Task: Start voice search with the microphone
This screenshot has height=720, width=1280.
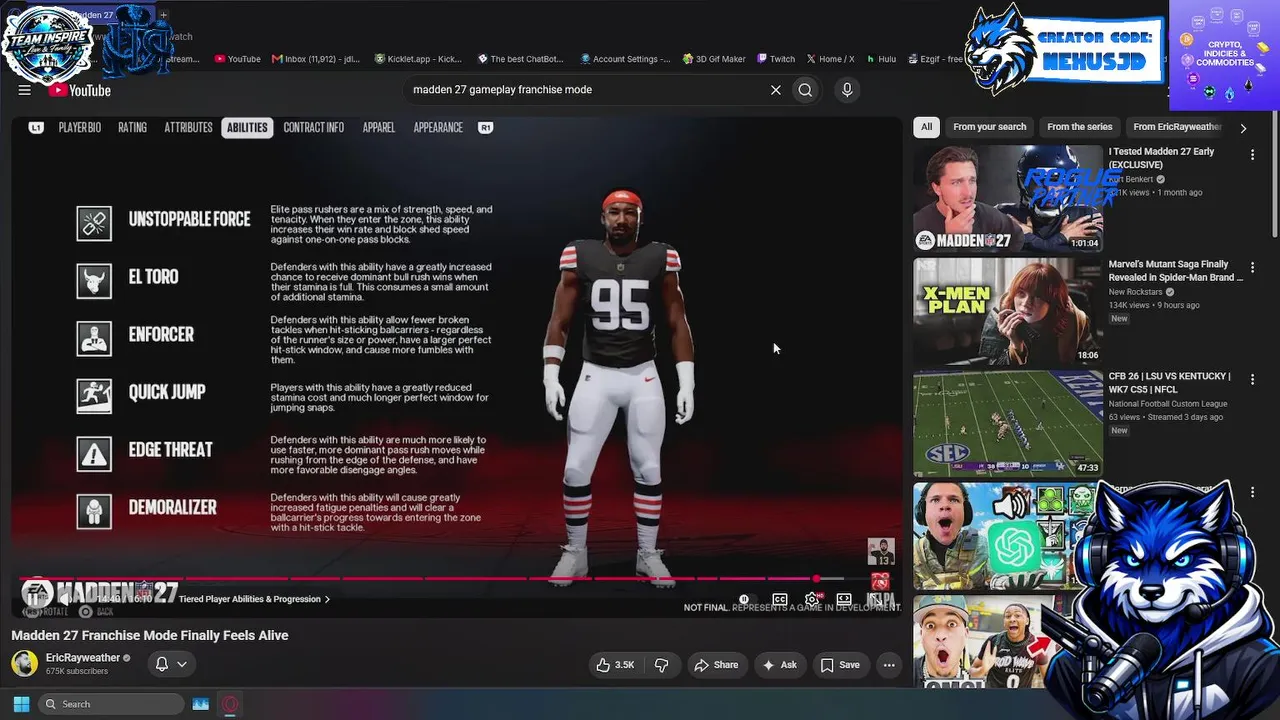Action: [847, 90]
